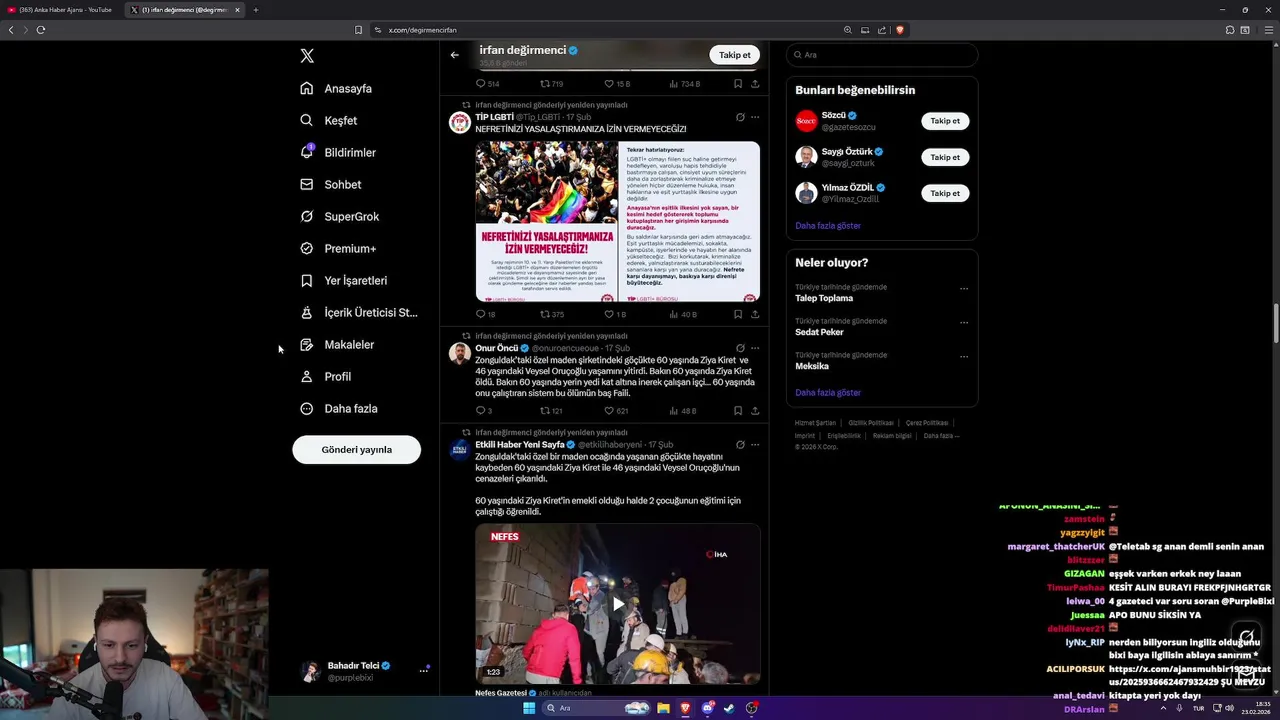
Task: Click back arrow beside irfan değirmenci
Action: pyautogui.click(x=455, y=55)
